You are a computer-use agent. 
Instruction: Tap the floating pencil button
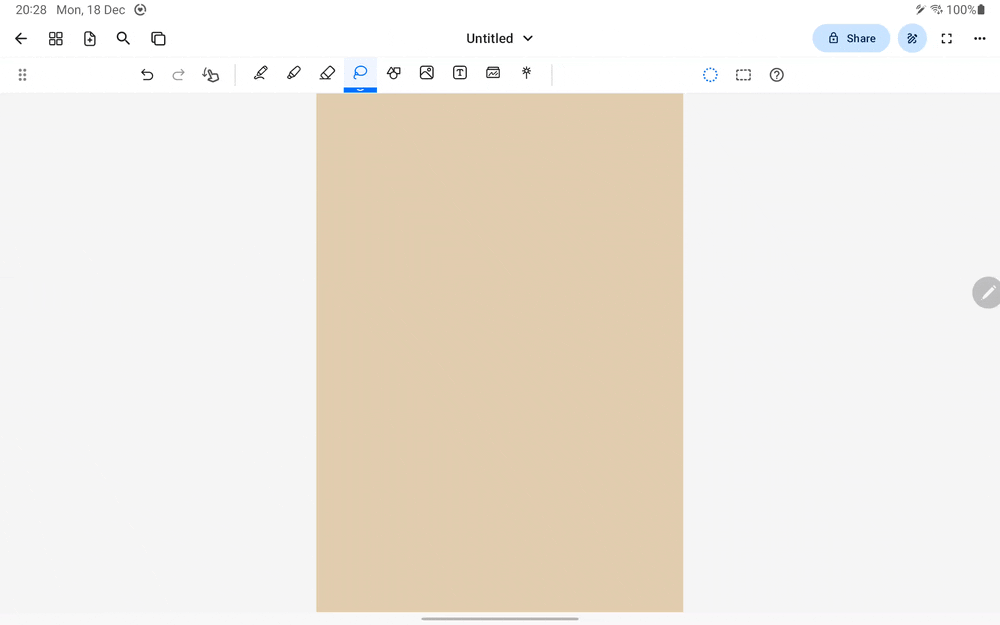pos(987,293)
